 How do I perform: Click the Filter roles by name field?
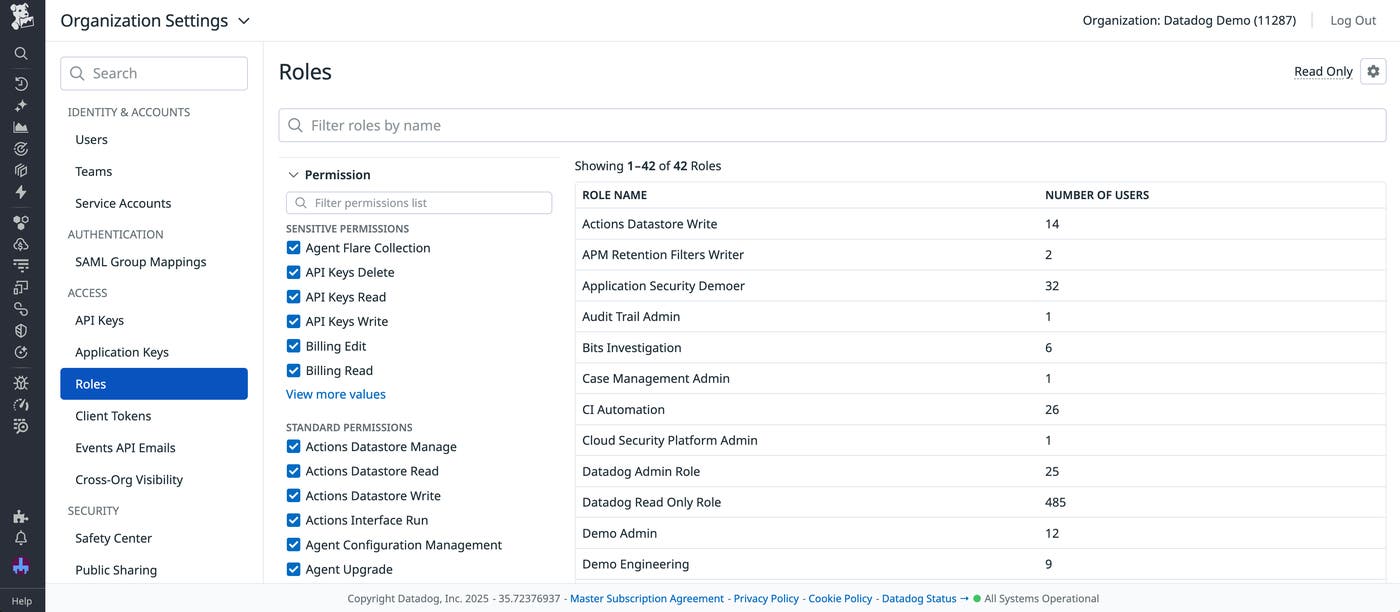[832, 124]
